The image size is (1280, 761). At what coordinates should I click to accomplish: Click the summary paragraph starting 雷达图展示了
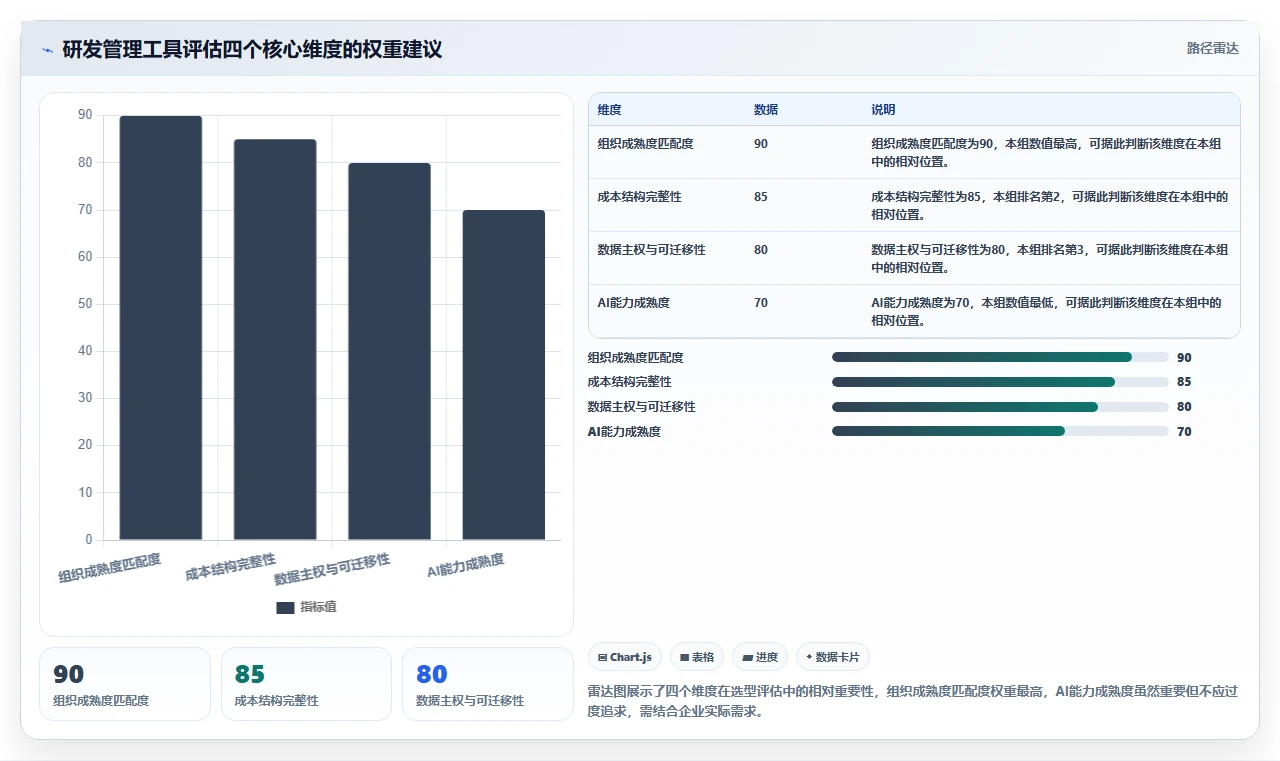(912, 702)
